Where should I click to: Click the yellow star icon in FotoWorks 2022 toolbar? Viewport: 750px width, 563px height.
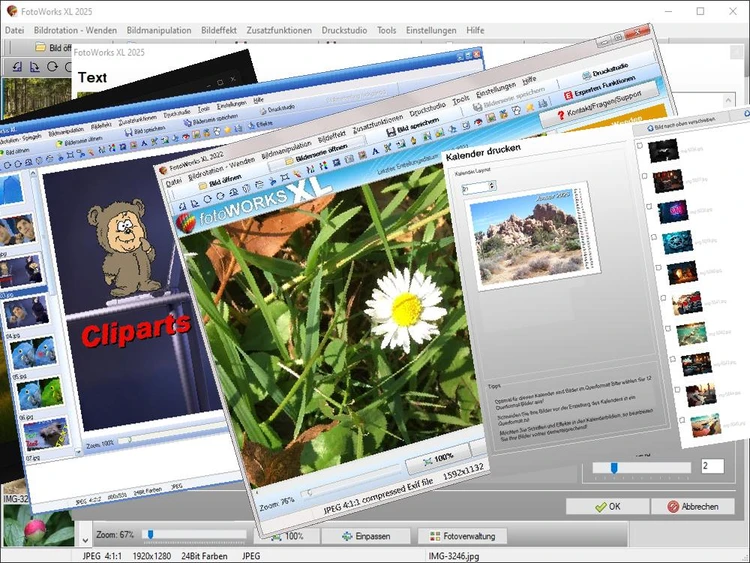529,108
